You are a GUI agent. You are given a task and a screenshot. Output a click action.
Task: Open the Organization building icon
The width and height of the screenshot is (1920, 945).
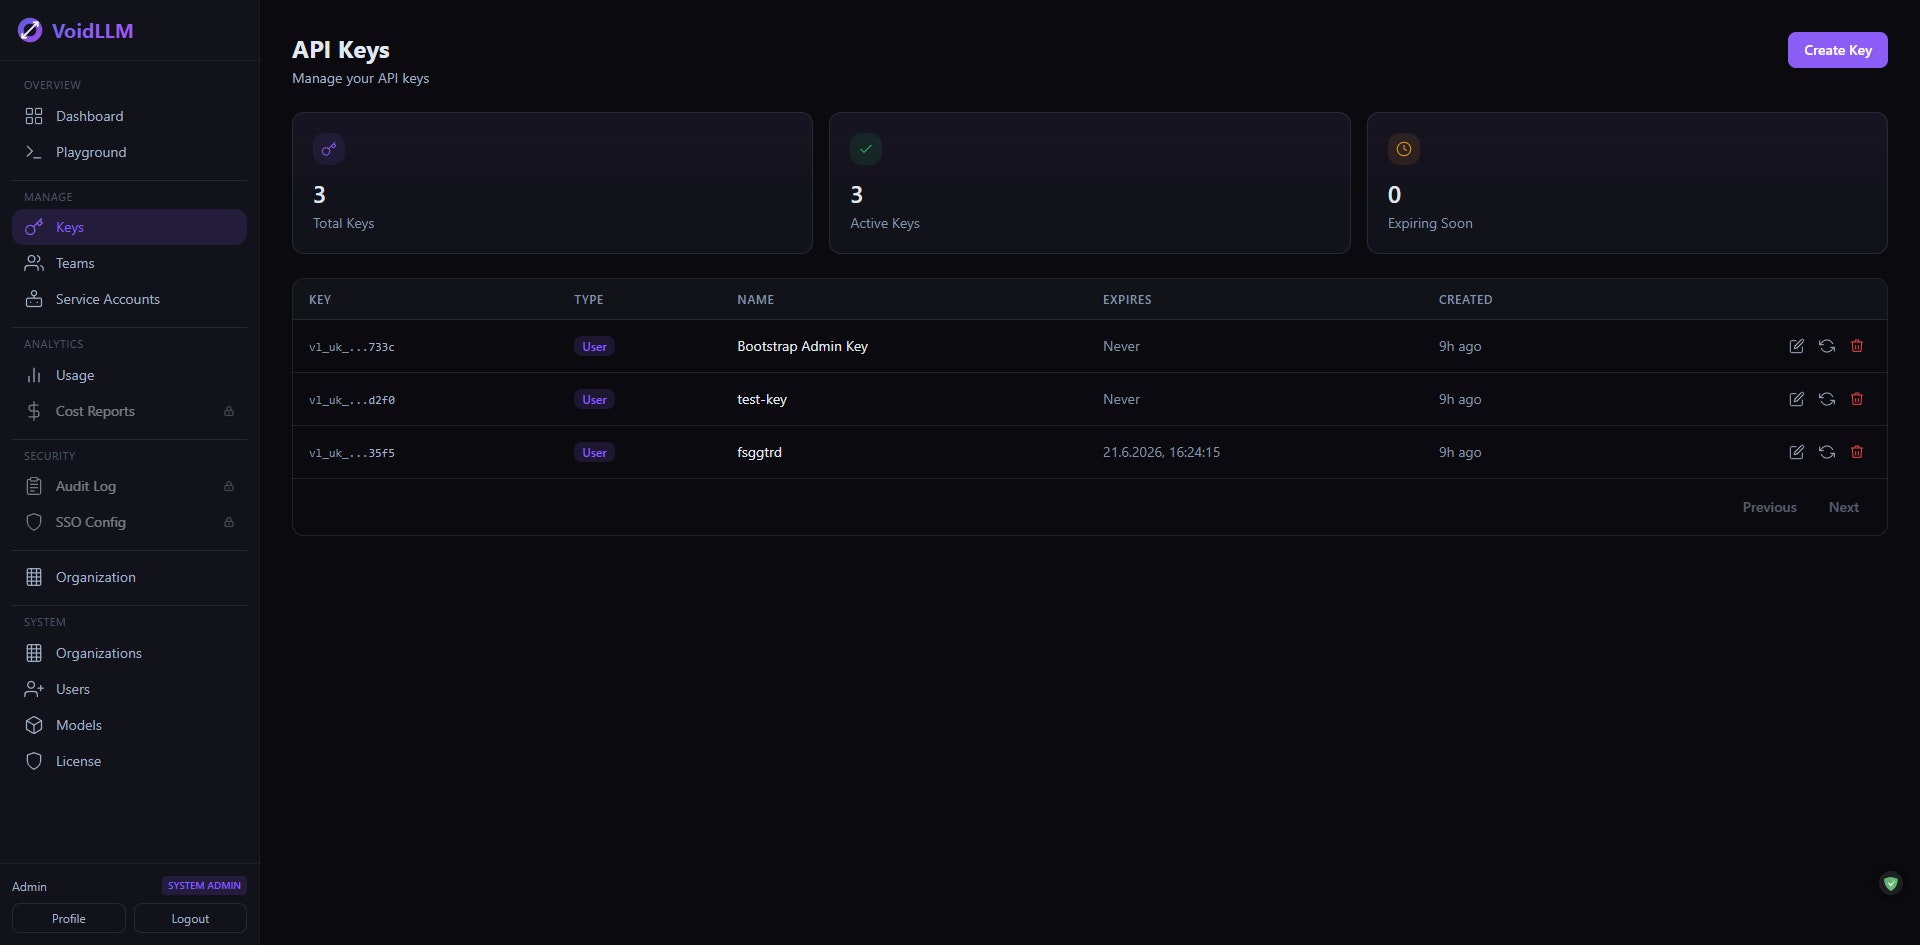coord(34,577)
